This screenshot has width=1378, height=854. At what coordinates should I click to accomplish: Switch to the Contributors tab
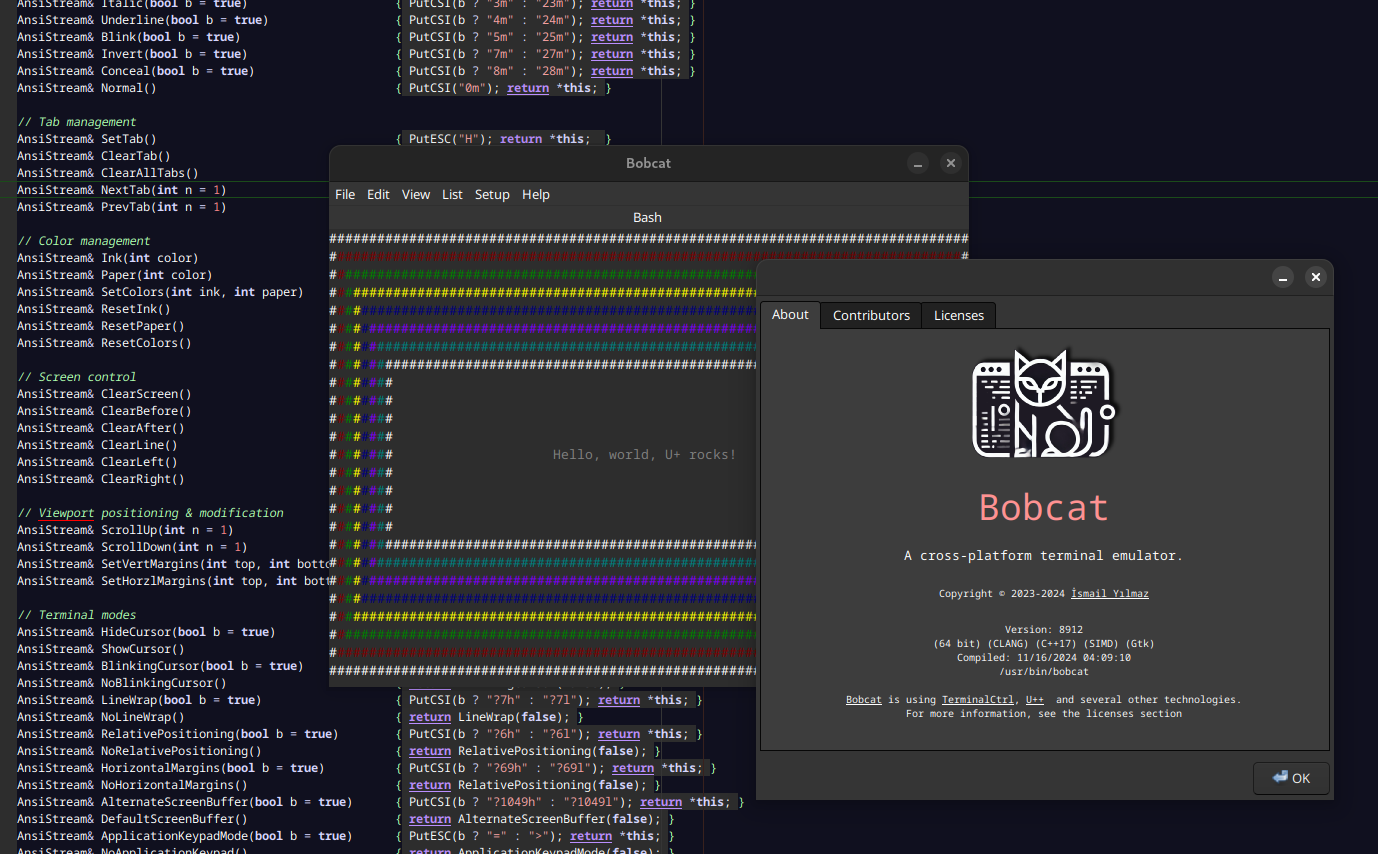[x=871, y=315]
